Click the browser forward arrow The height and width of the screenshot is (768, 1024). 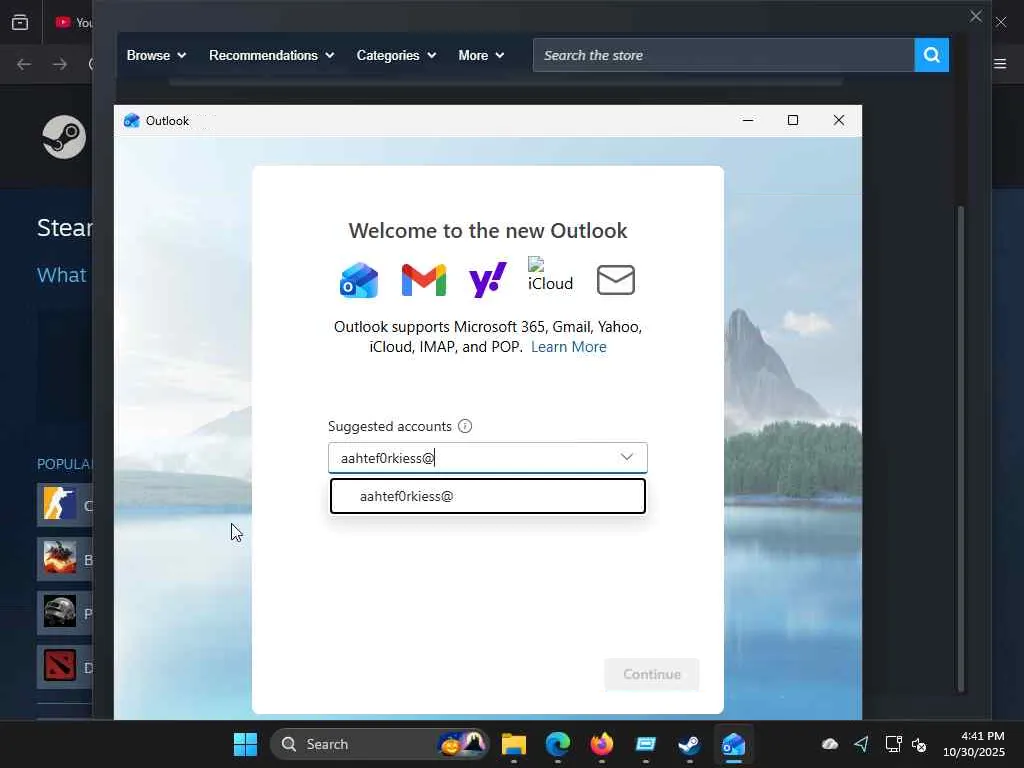point(60,64)
